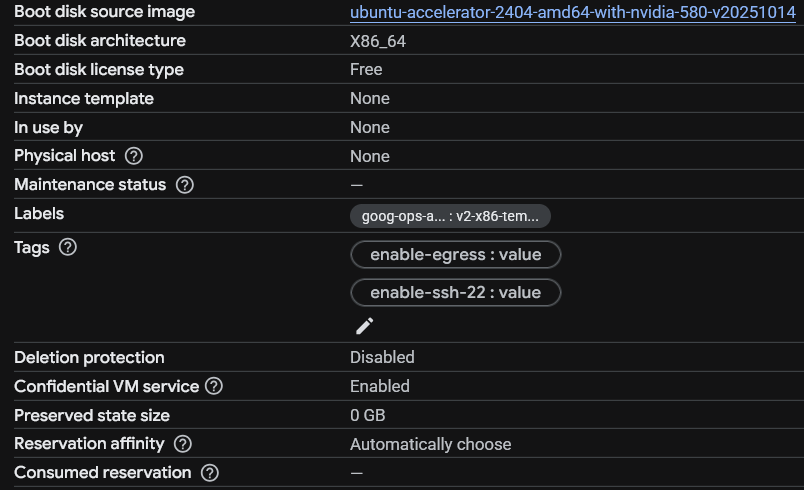This screenshot has height=490, width=804.
Task: Select the Automatically choose reservation value
Action: [x=431, y=444]
